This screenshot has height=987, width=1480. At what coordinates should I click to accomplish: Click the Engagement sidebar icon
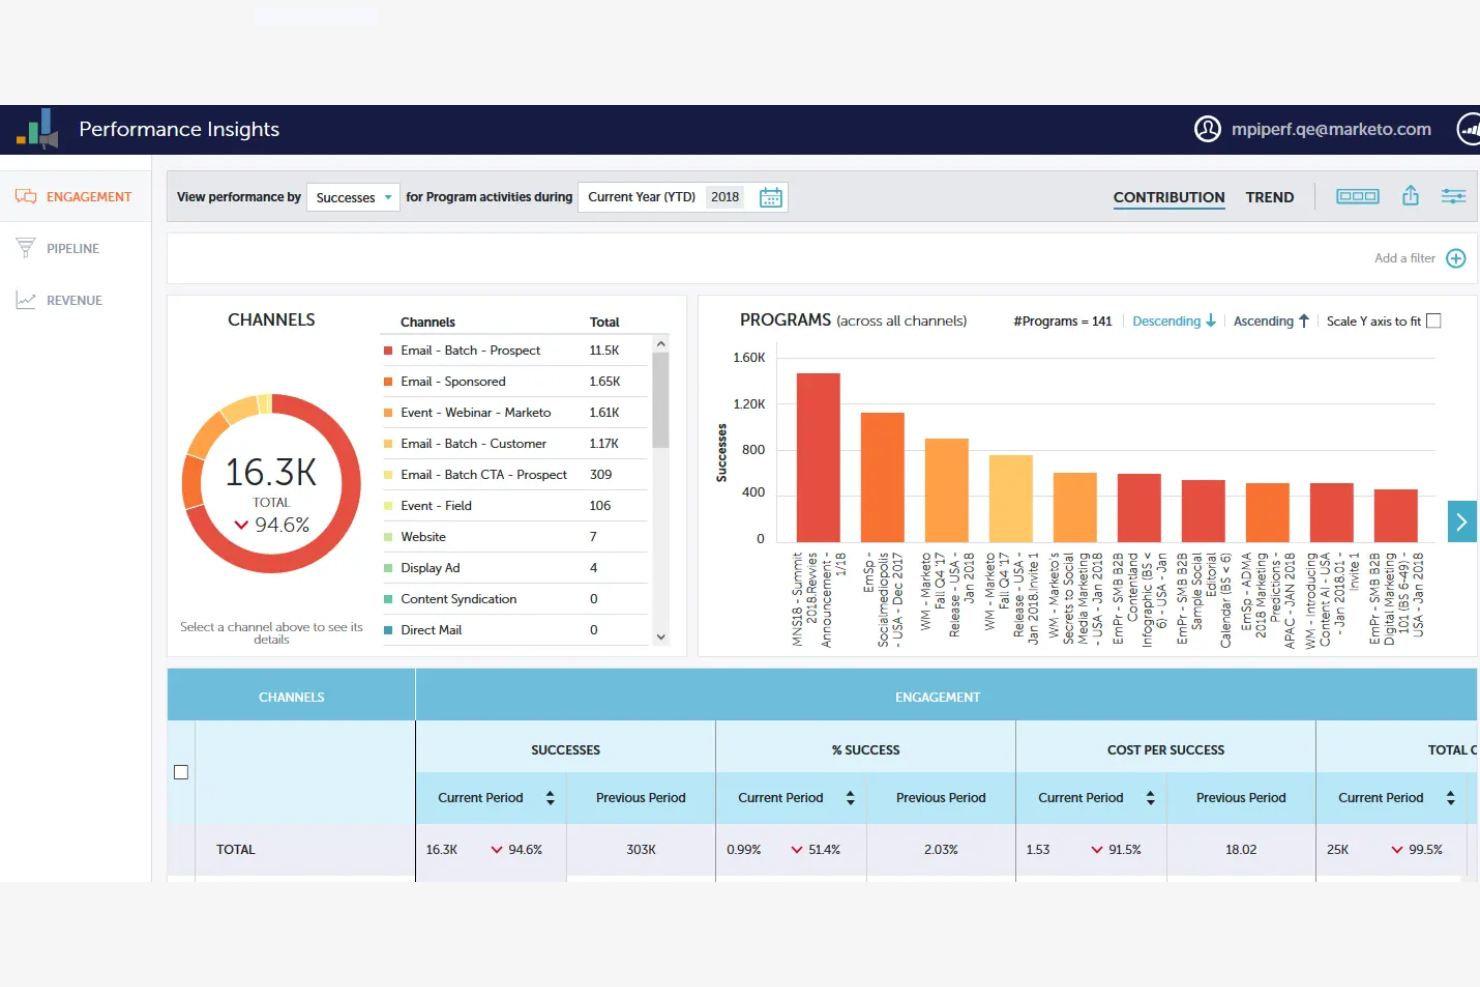coord(26,197)
